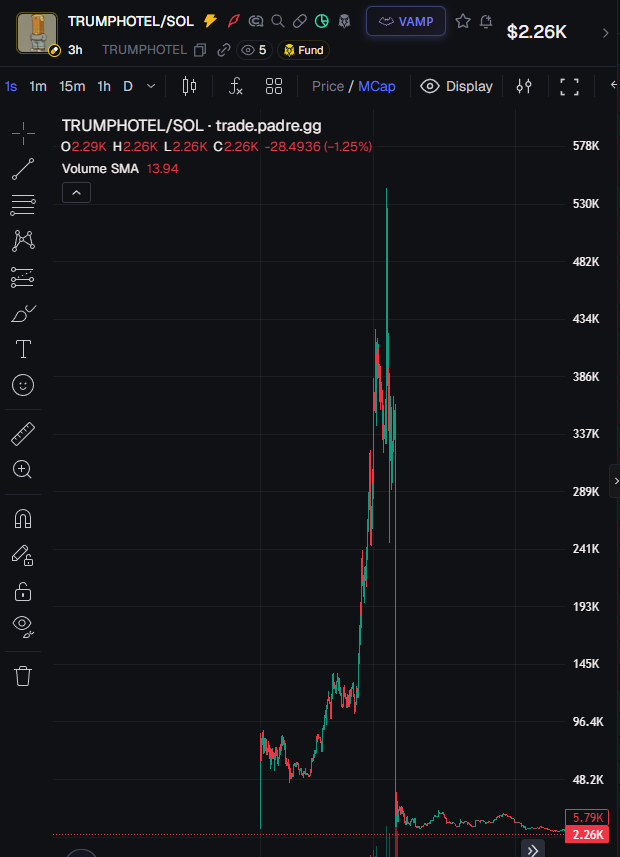Viewport: 620px width, 857px height.
Task: Click the lightning bolt icon
Action: [210, 21]
